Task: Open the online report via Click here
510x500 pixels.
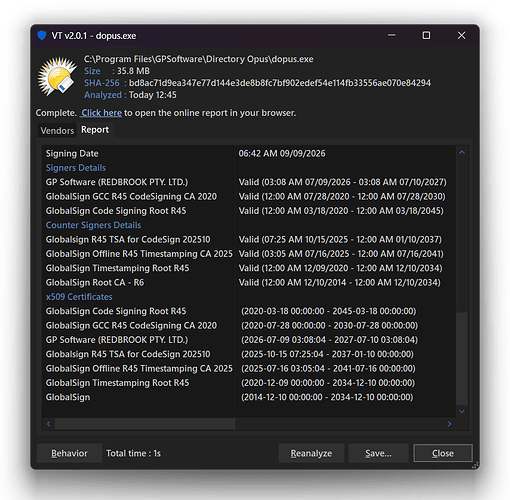Action: coord(102,113)
